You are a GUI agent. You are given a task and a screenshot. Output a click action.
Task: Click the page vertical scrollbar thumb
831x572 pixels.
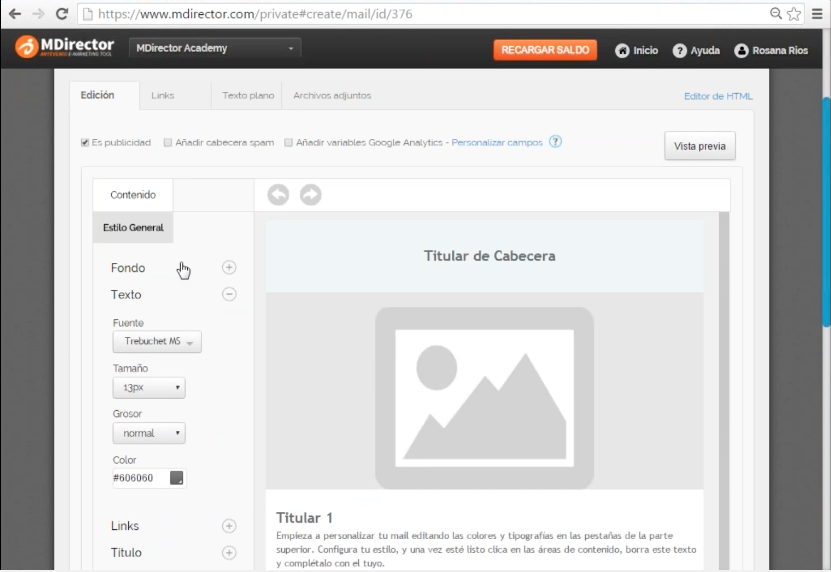[x=826, y=212]
